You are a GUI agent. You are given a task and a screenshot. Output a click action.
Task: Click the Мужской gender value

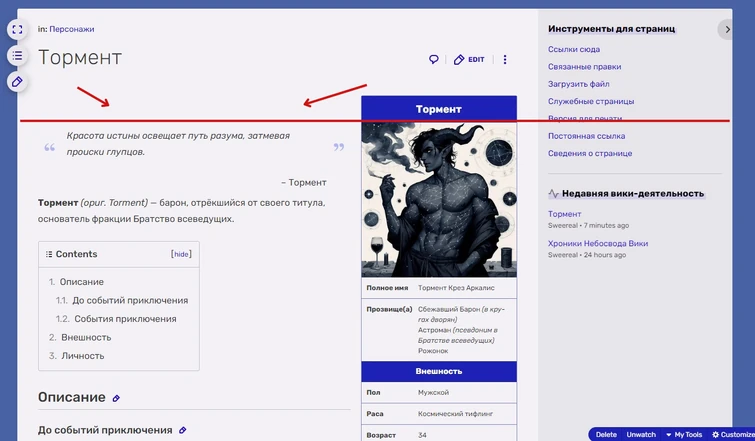click(x=433, y=392)
